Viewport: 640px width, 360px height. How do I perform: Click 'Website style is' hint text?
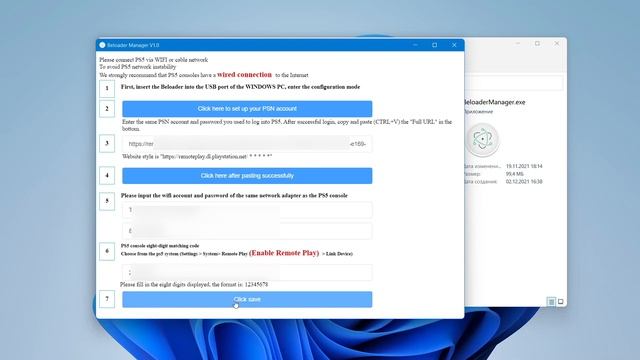click(x=197, y=156)
